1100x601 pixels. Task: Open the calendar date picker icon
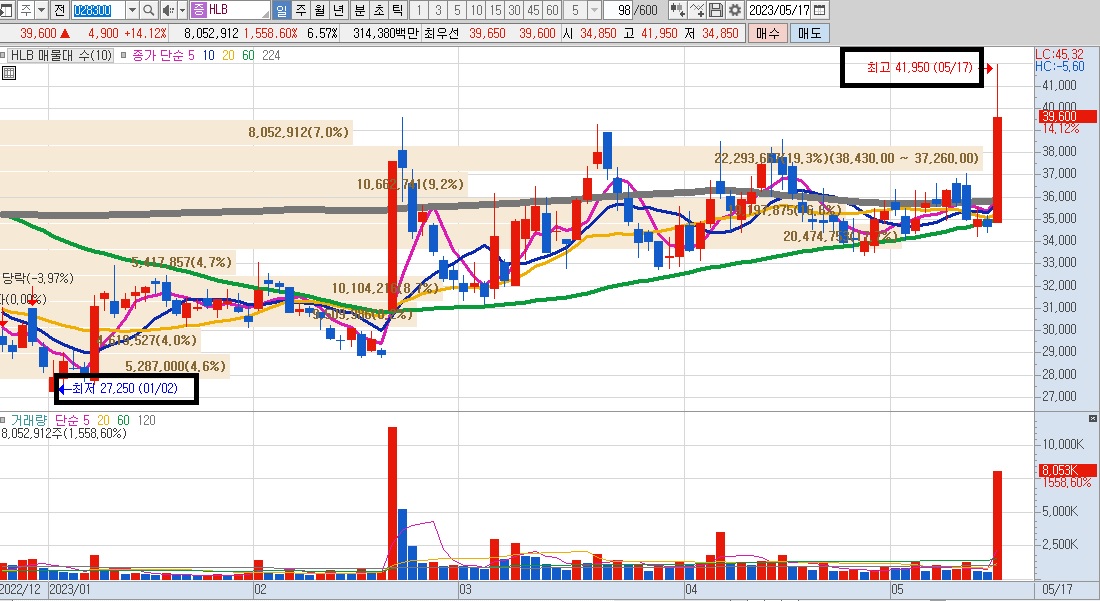click(819, 10)
